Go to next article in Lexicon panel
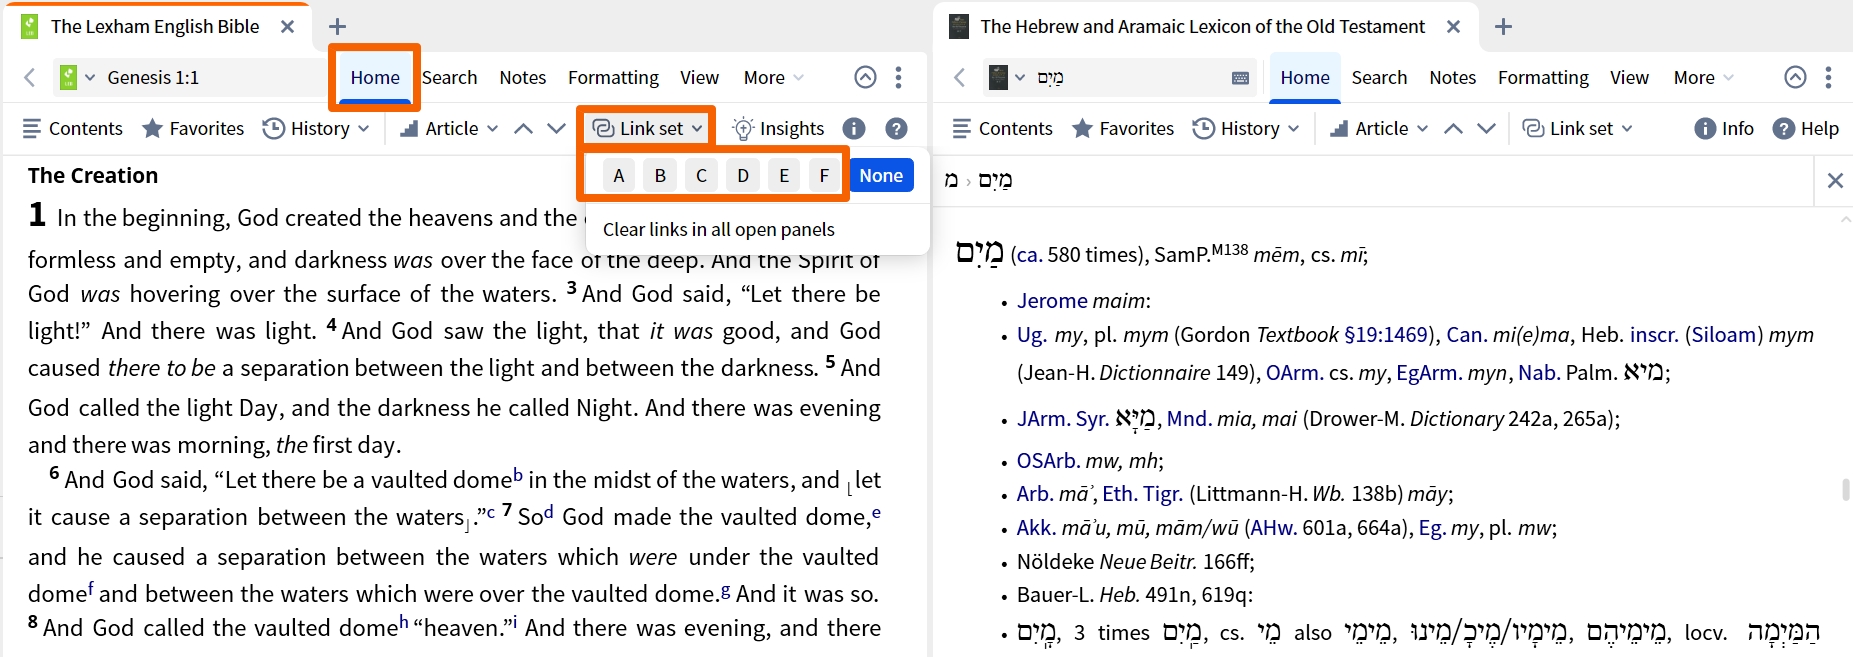1853x657 pixels. pos(1487,128)
